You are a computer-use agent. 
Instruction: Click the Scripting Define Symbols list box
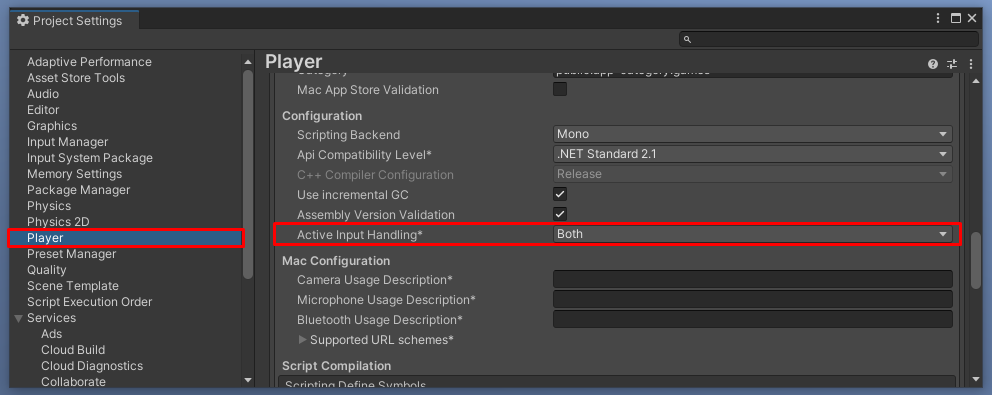tap(617, 381)
